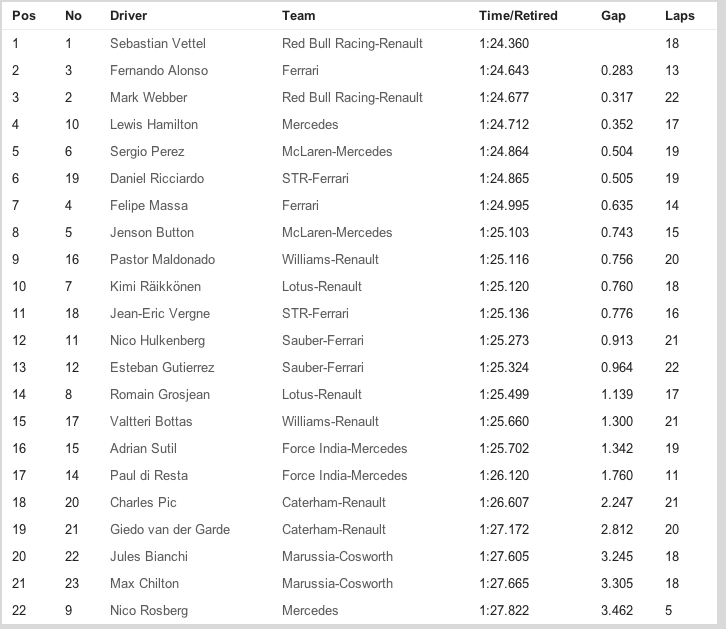
Task: Click on Lewis Hamilton's name
Action: 154,125
